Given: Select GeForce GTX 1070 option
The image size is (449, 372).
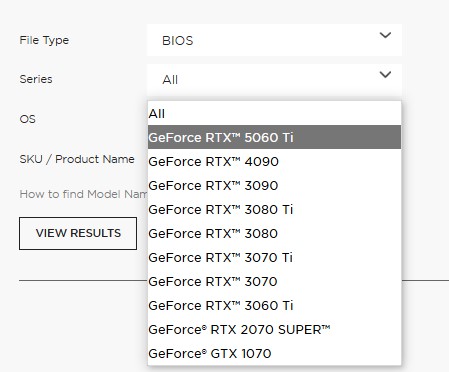Looking at the screenshot, I should point(274,354).
